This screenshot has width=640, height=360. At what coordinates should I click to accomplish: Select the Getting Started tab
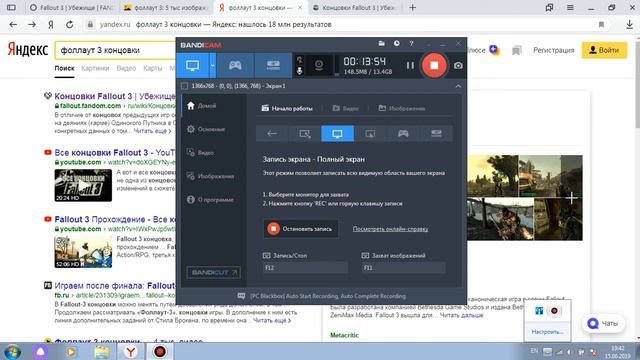pyautogui.click(x=287, y=108)
